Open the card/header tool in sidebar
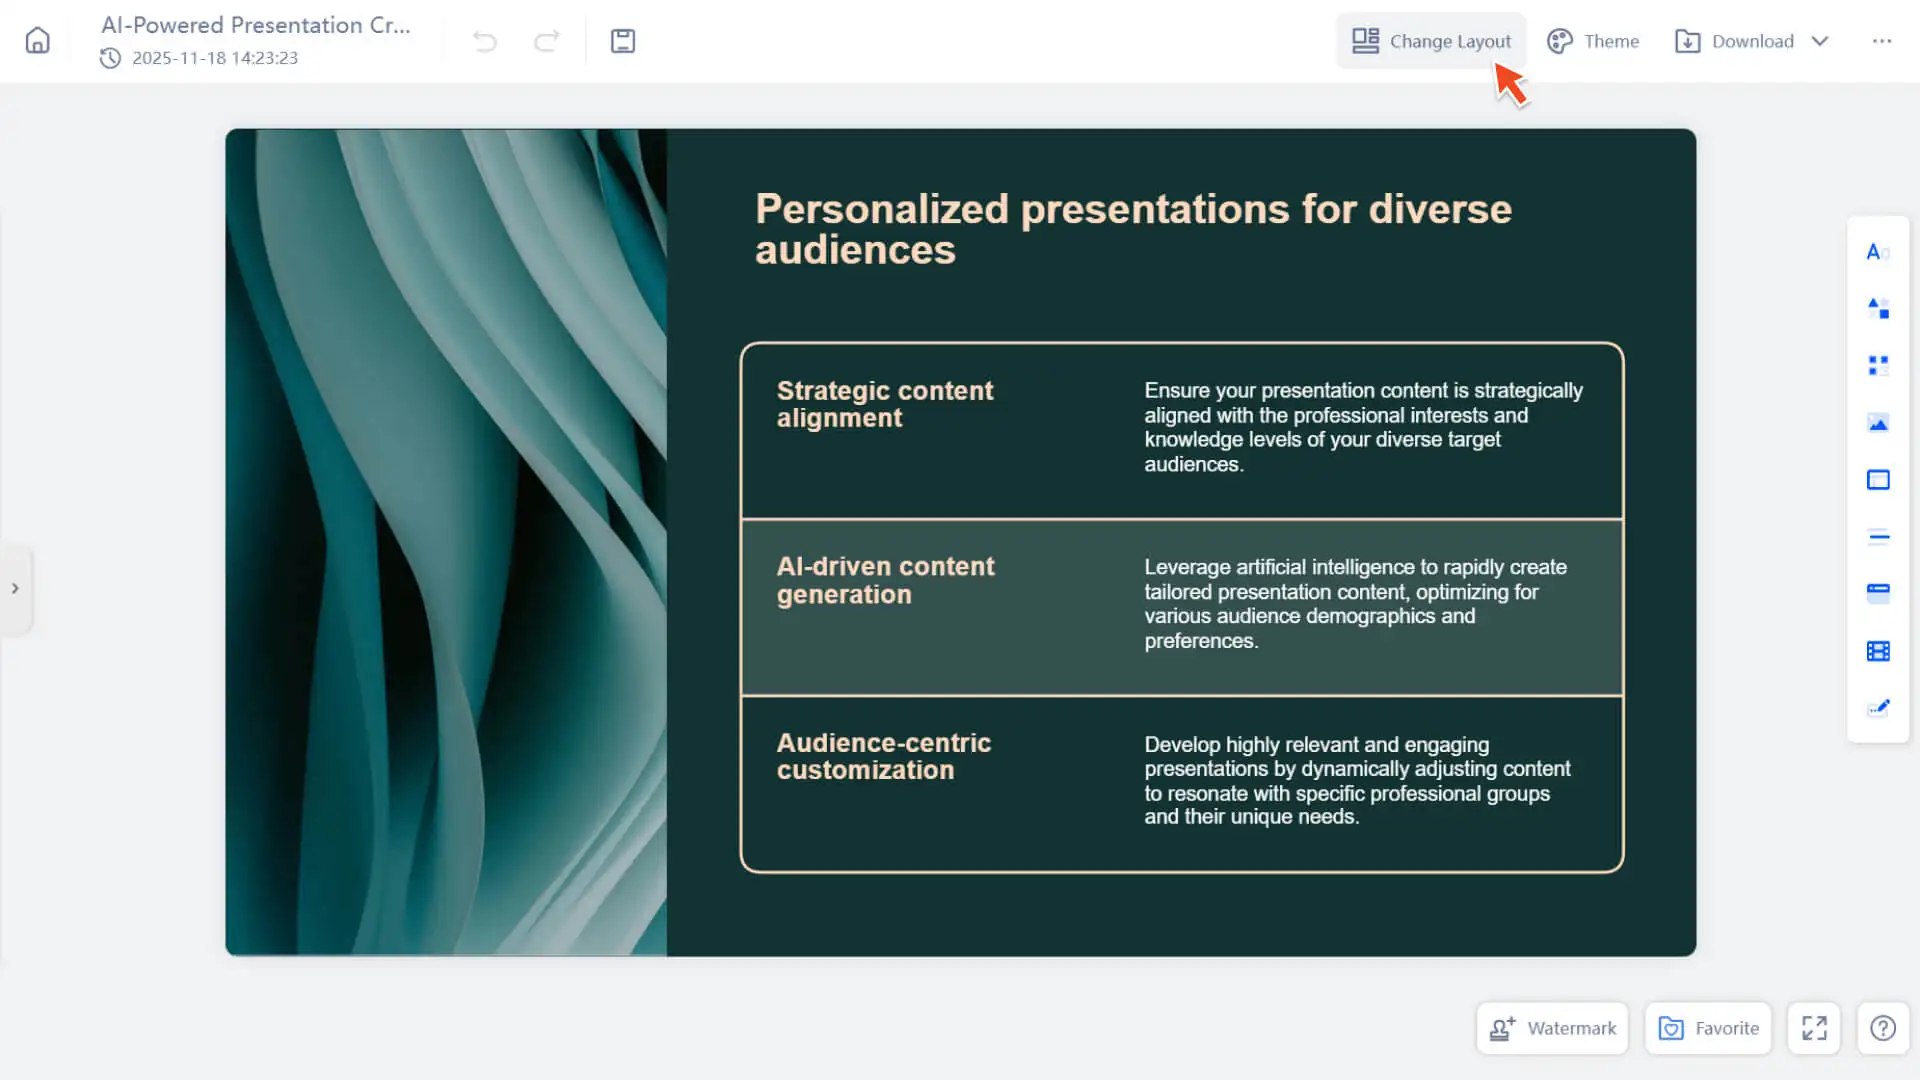 tap(1878, 593)
